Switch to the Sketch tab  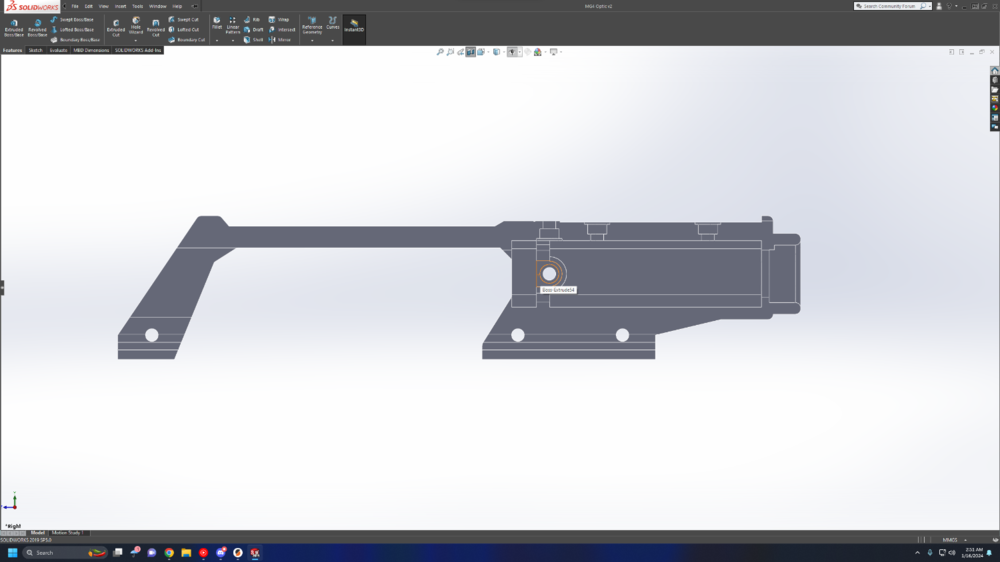pyautogui.click(x=35, y=50)
